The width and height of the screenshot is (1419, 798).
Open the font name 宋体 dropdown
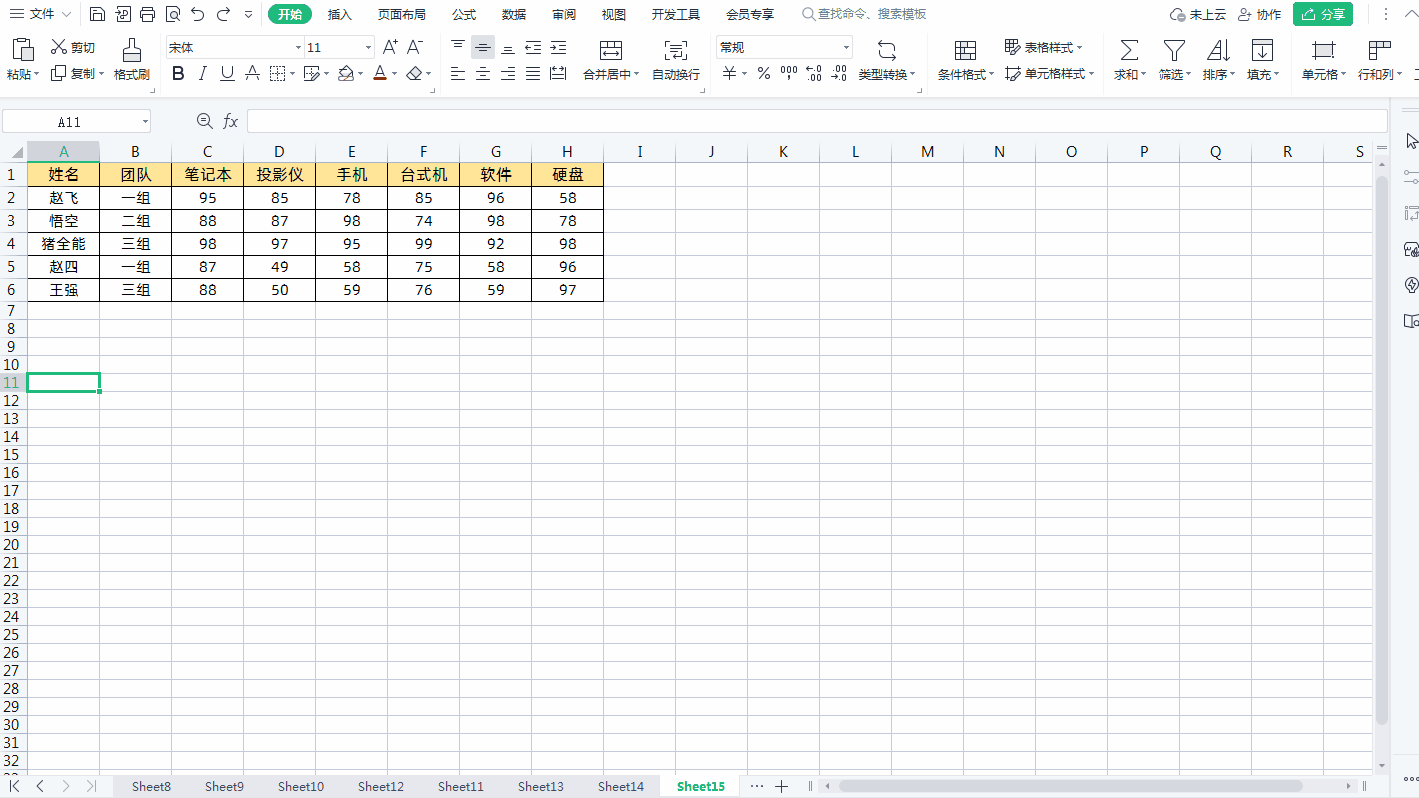click(x=298, y=47)
